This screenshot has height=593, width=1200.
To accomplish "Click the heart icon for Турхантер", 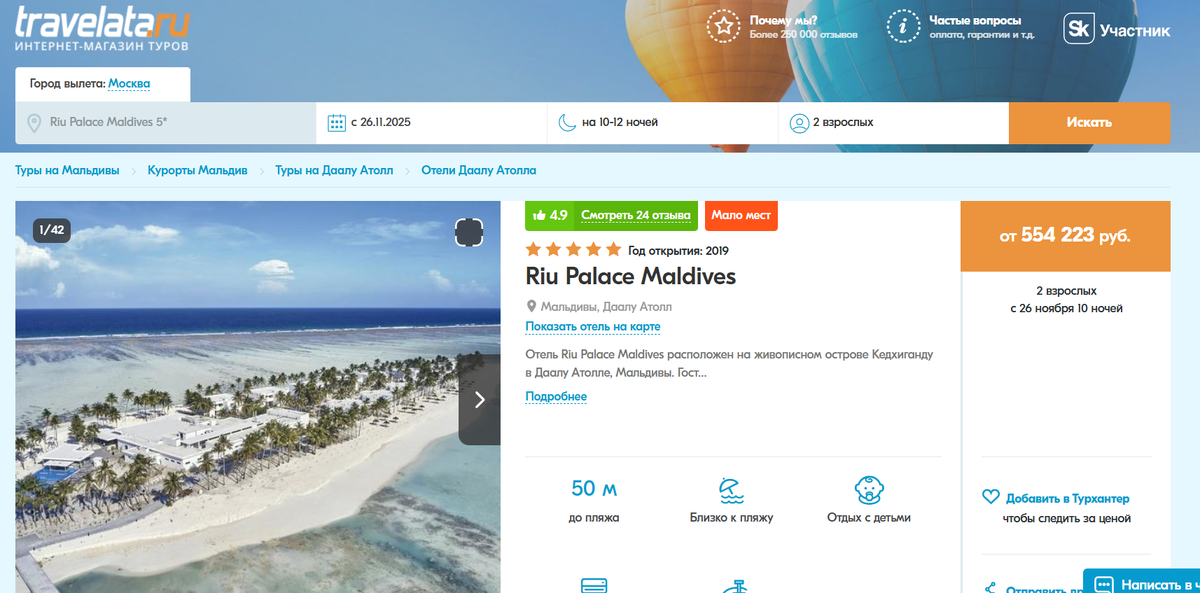I will point(991,497).
